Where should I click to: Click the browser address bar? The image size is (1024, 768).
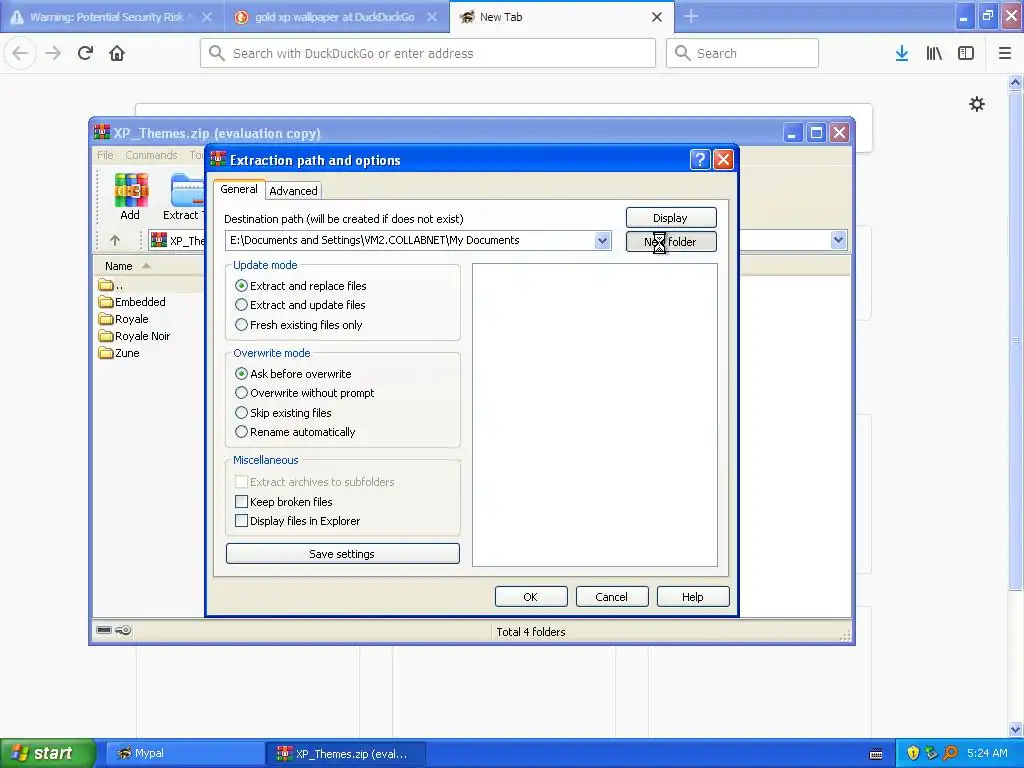(428, 54)
